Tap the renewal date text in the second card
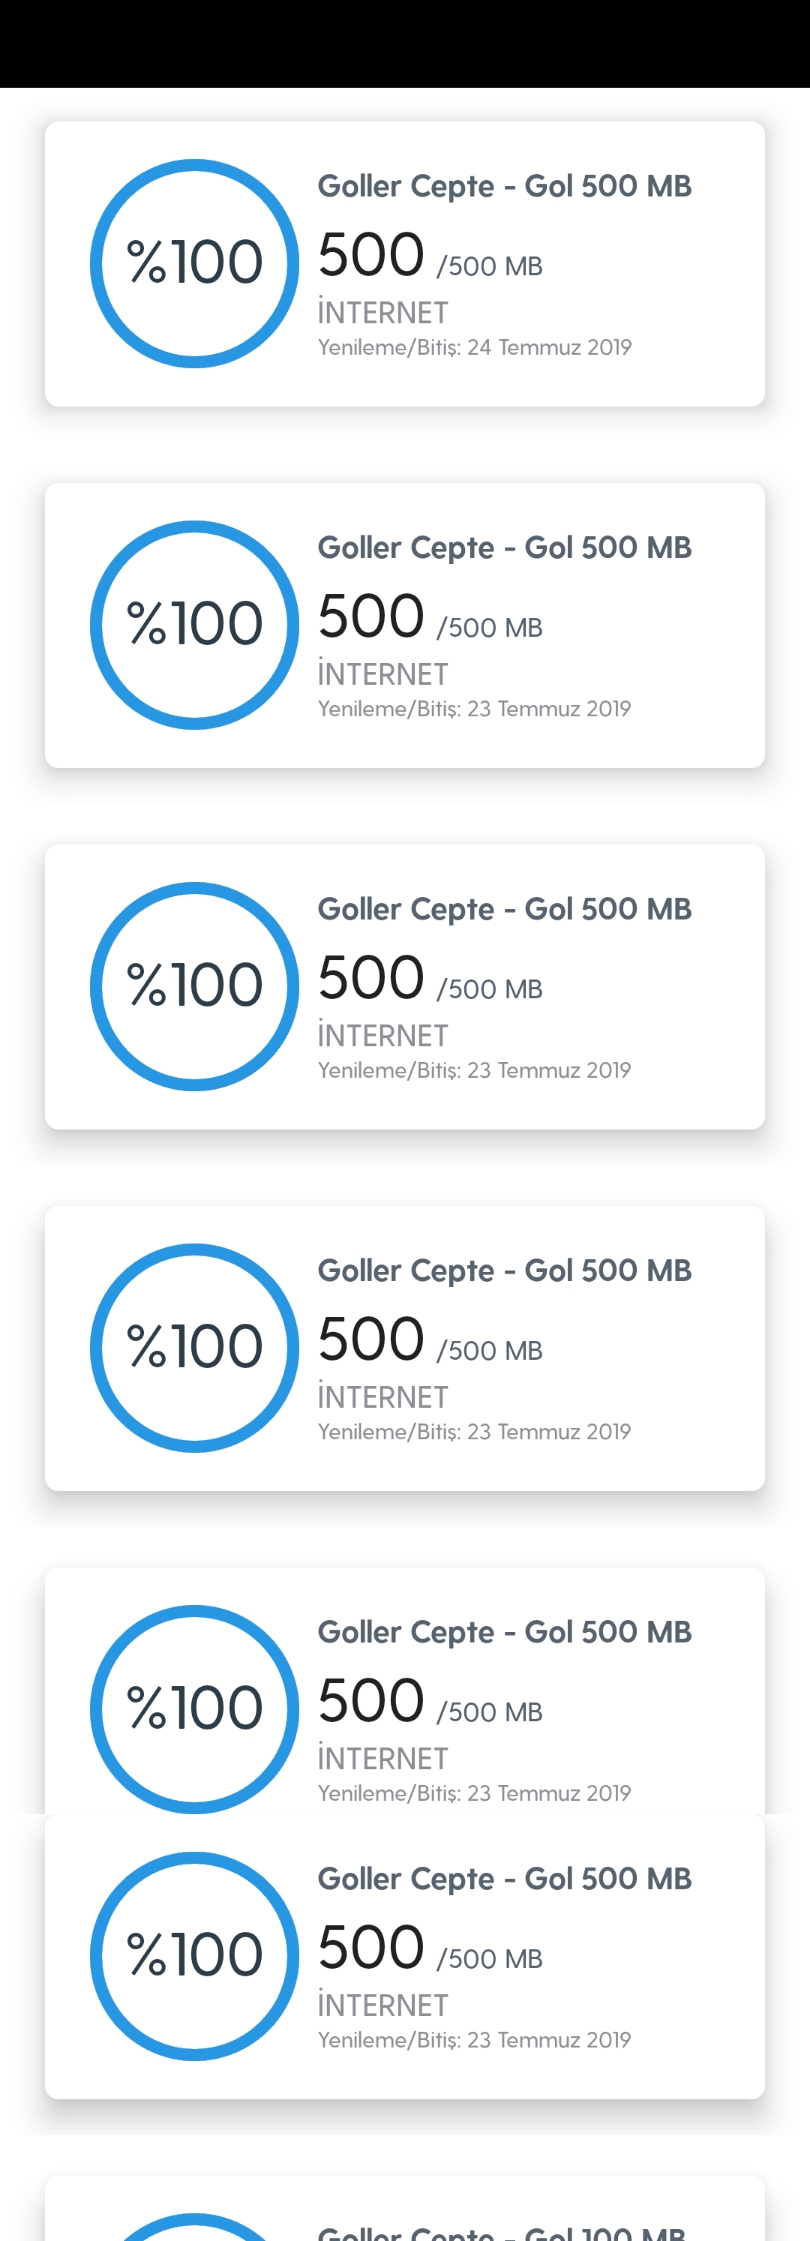Screen dimensions: 810x2241 point(474,709)
